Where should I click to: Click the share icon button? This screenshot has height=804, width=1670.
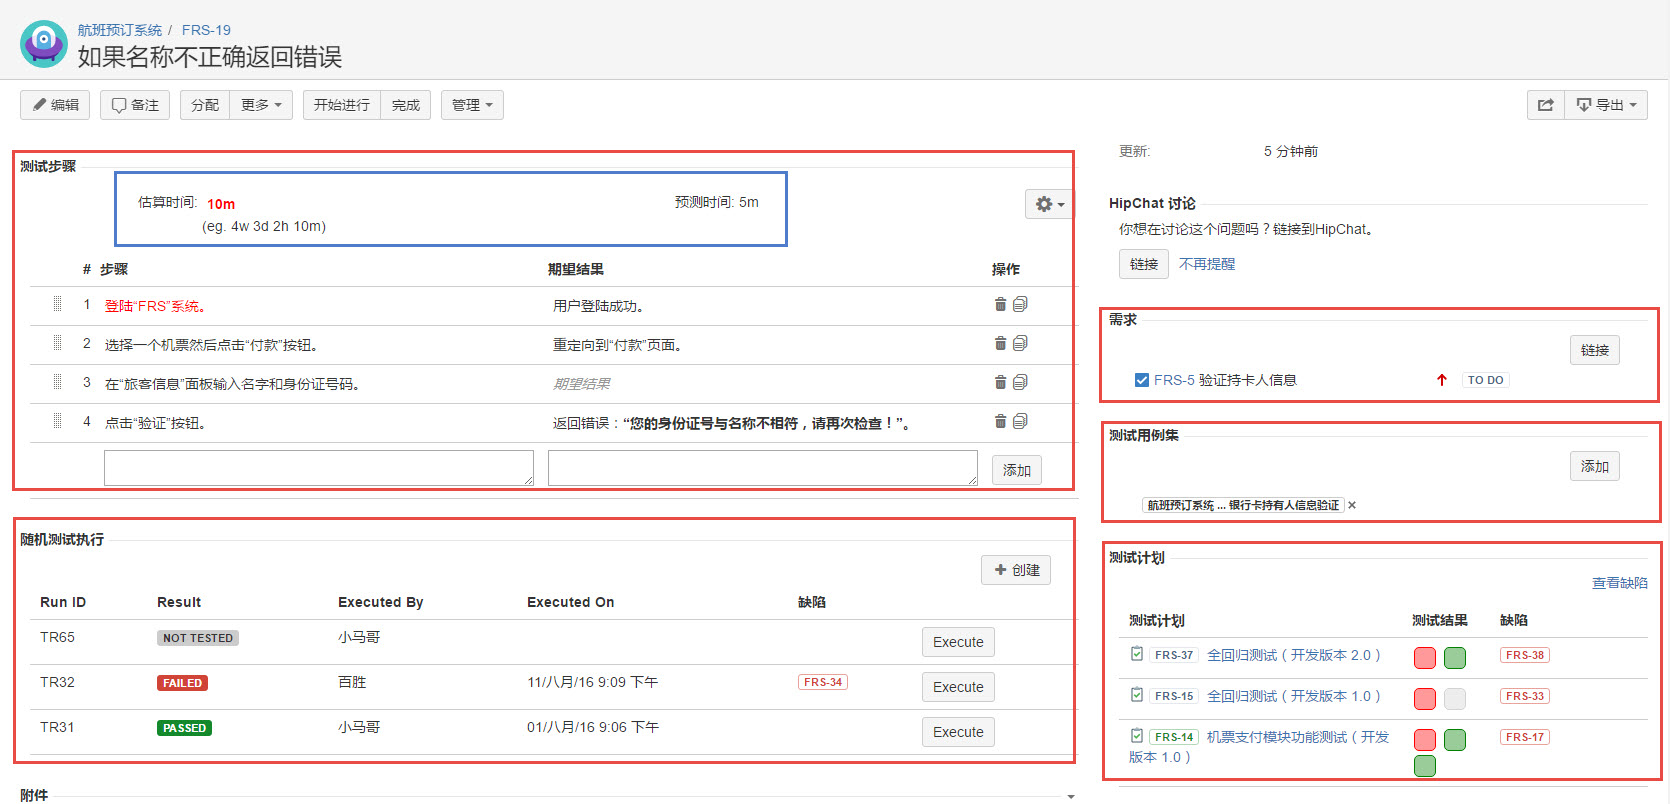point(1546,105)
